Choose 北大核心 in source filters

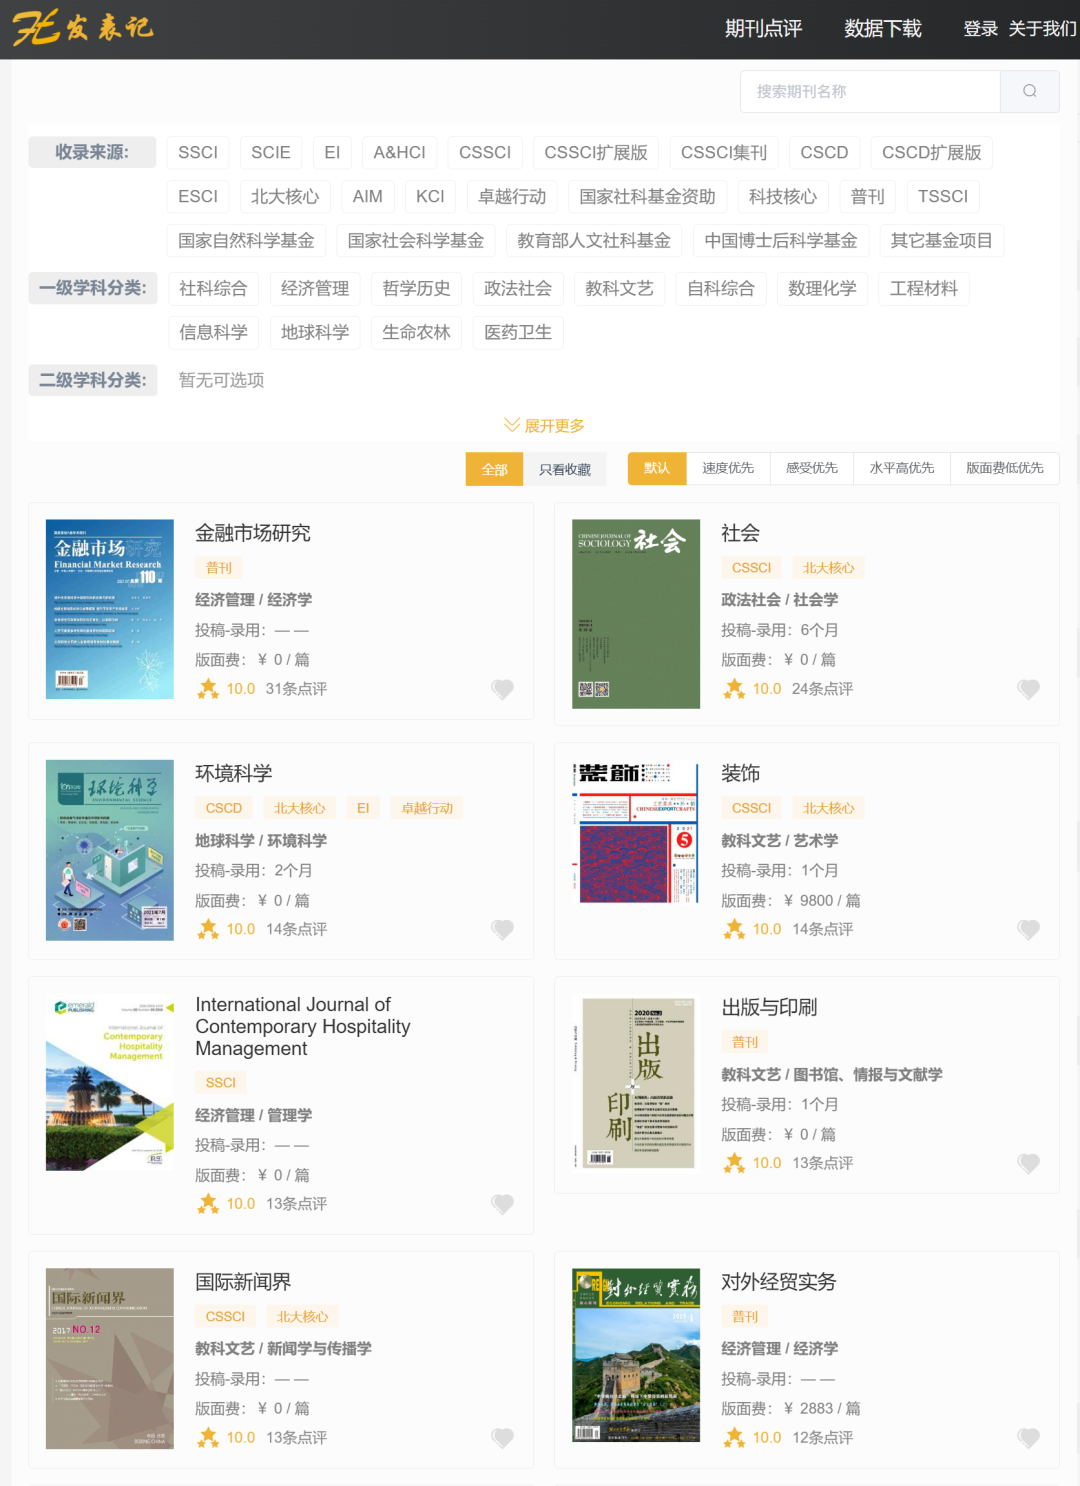click(284, 196)
